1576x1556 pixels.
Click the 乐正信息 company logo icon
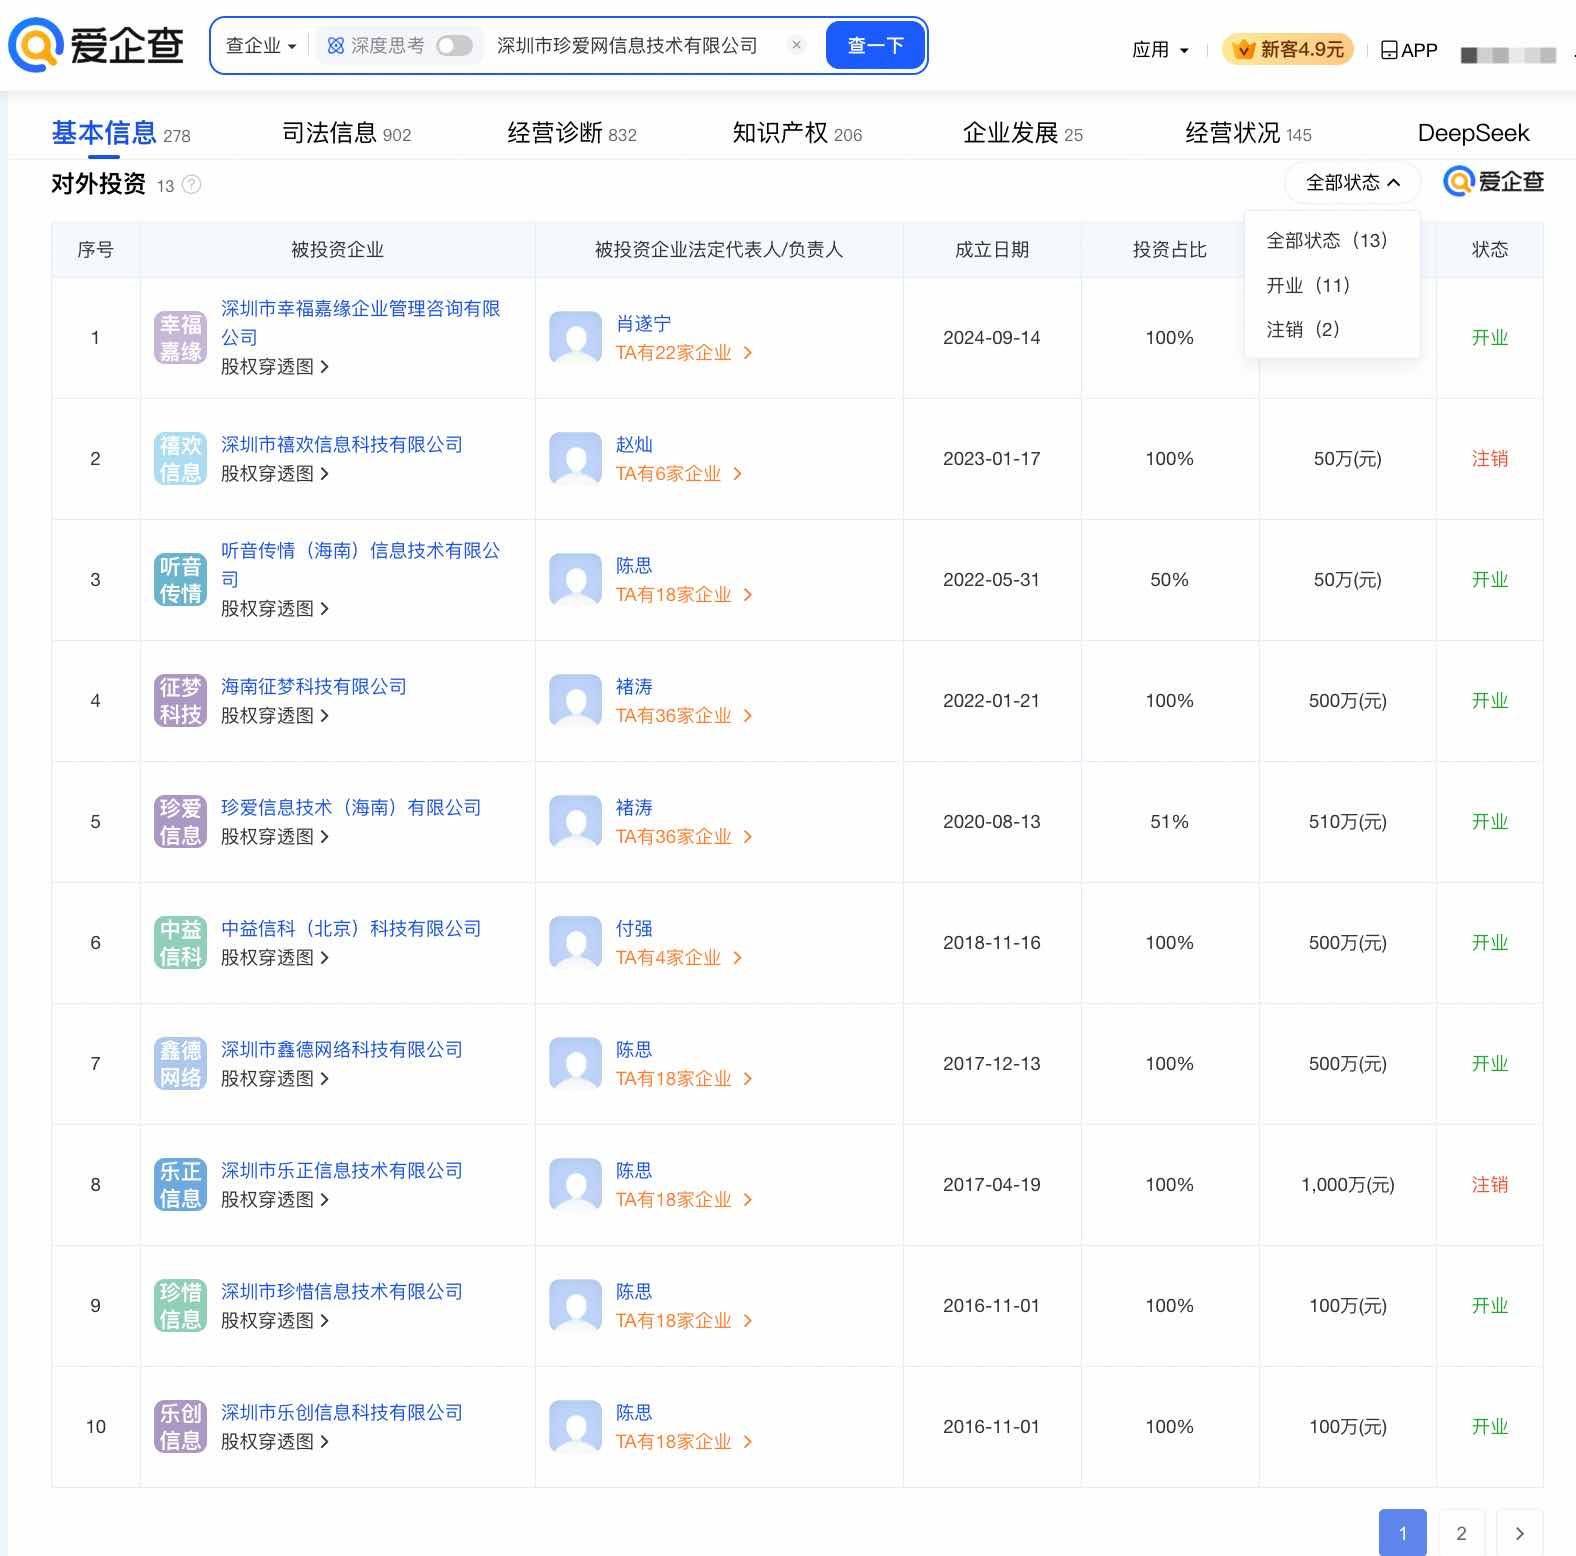[x=180, y=1185]
